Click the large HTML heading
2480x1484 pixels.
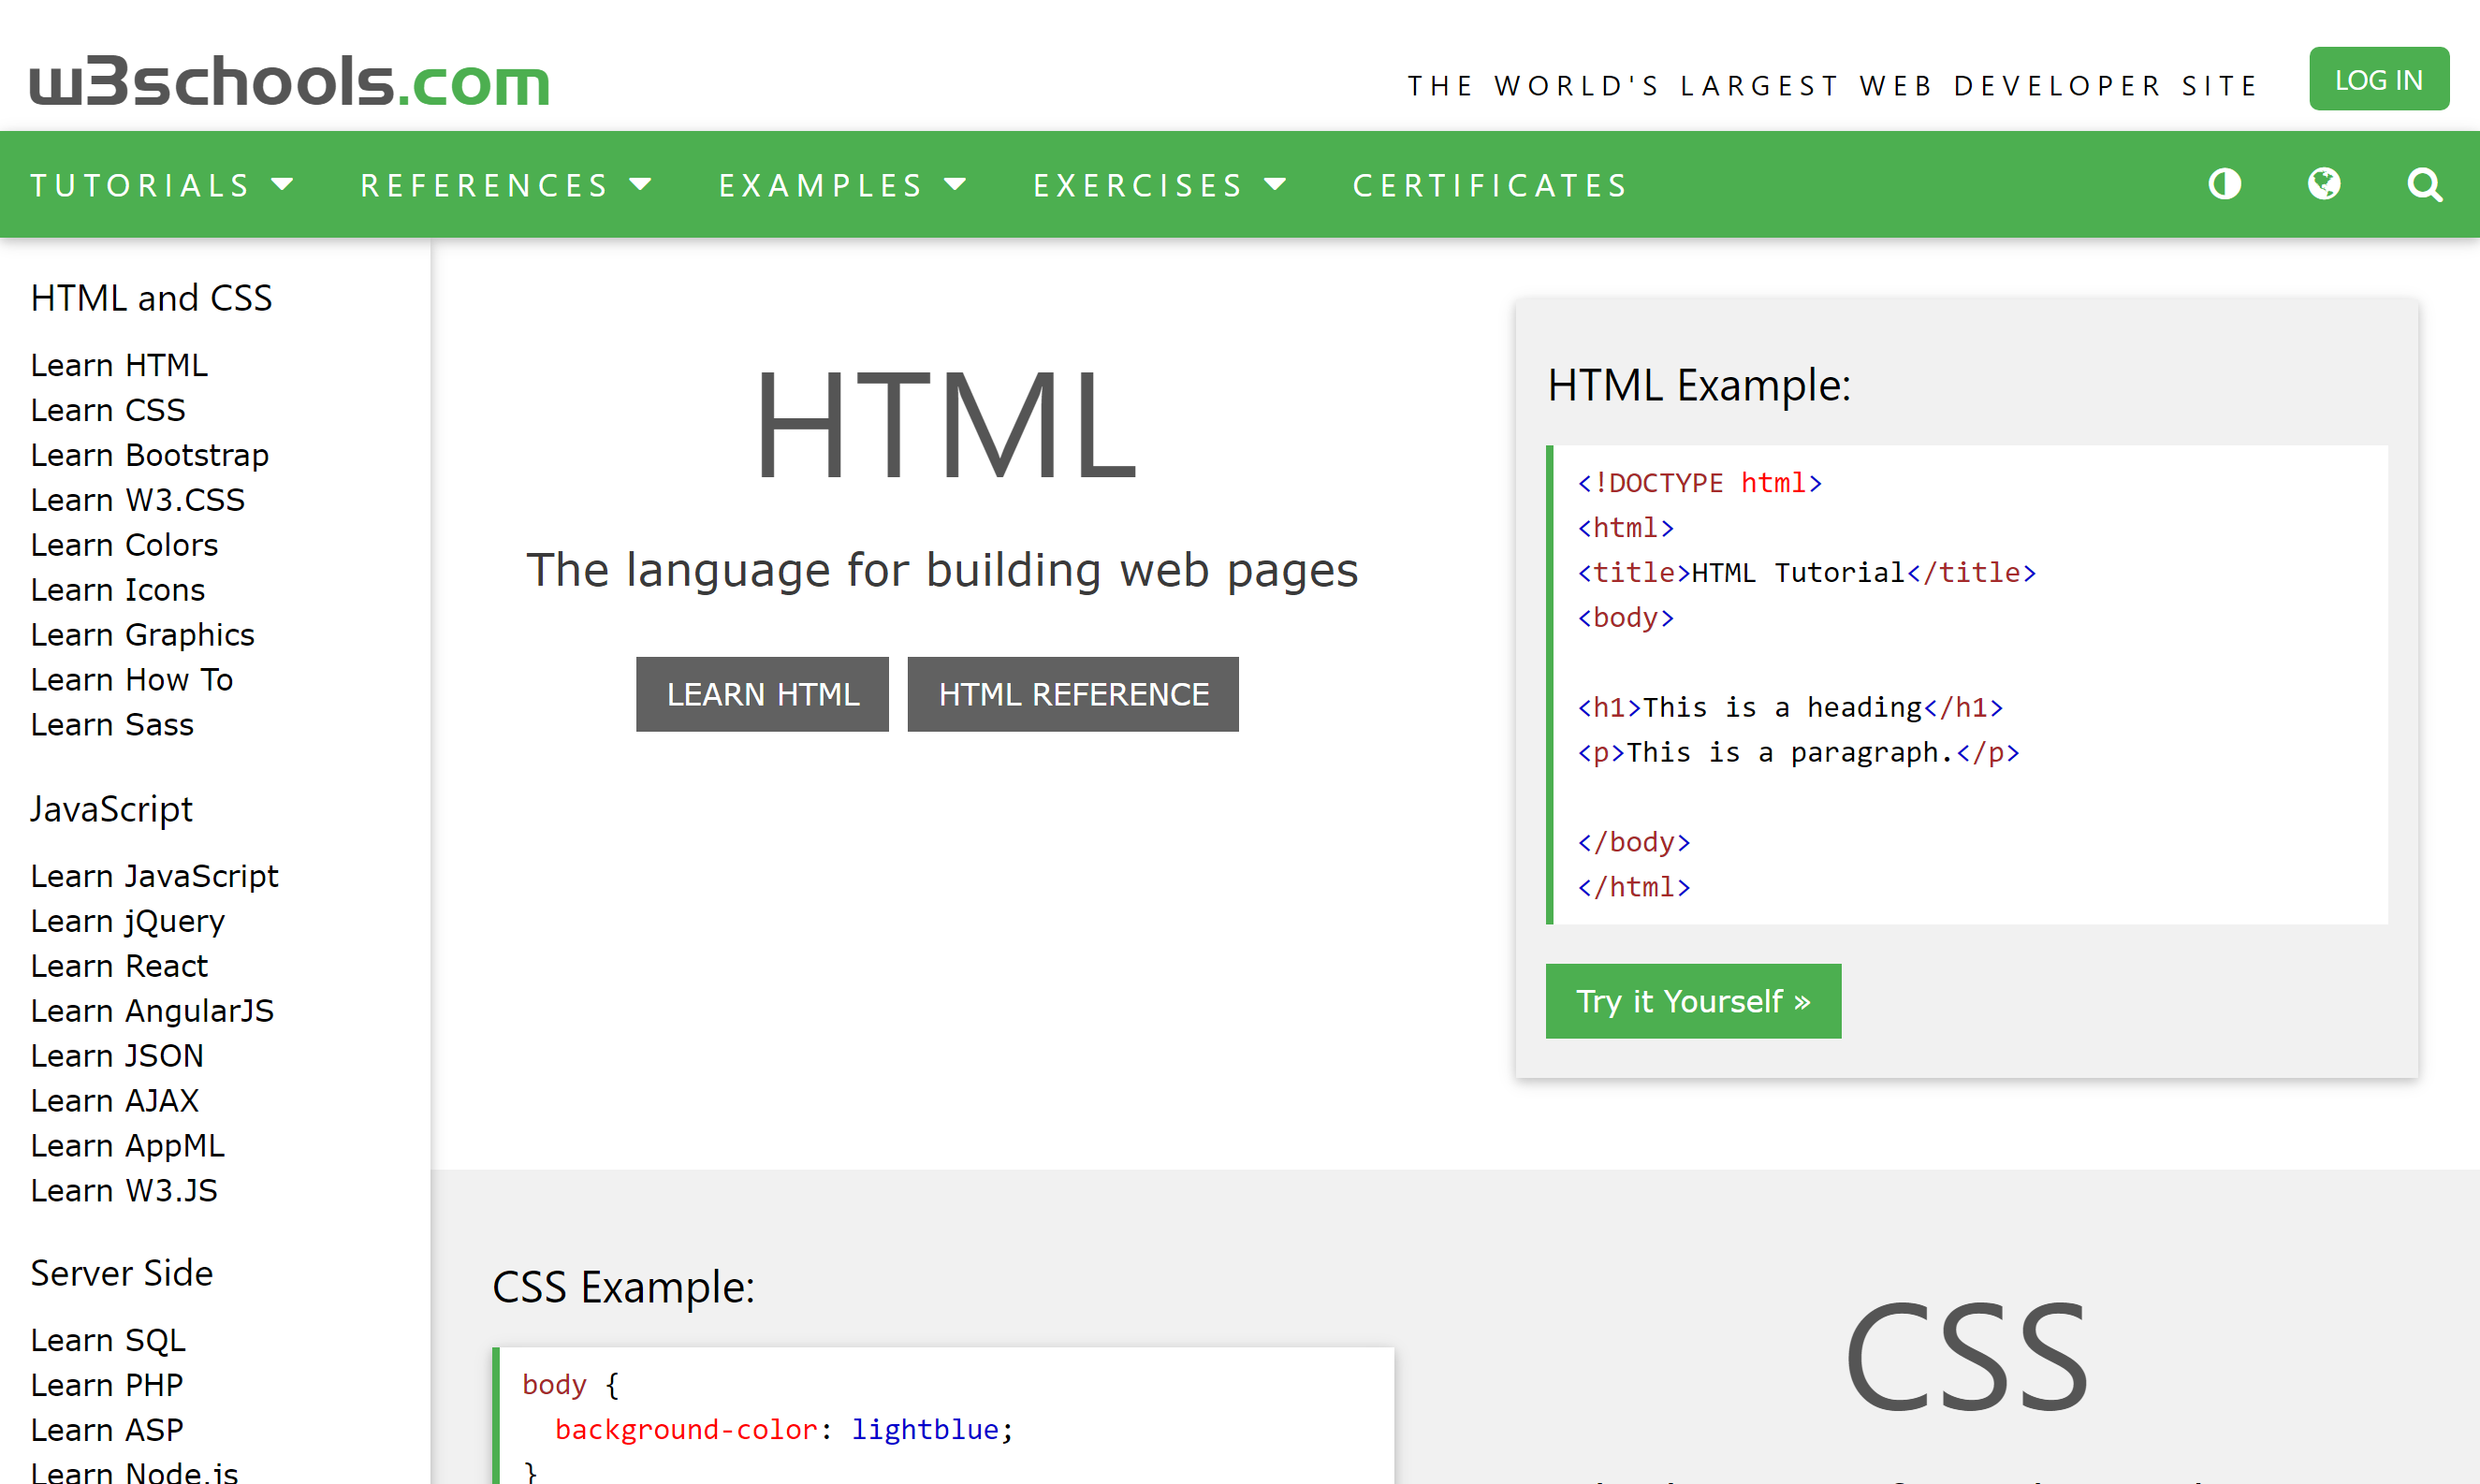click(945, 425)
